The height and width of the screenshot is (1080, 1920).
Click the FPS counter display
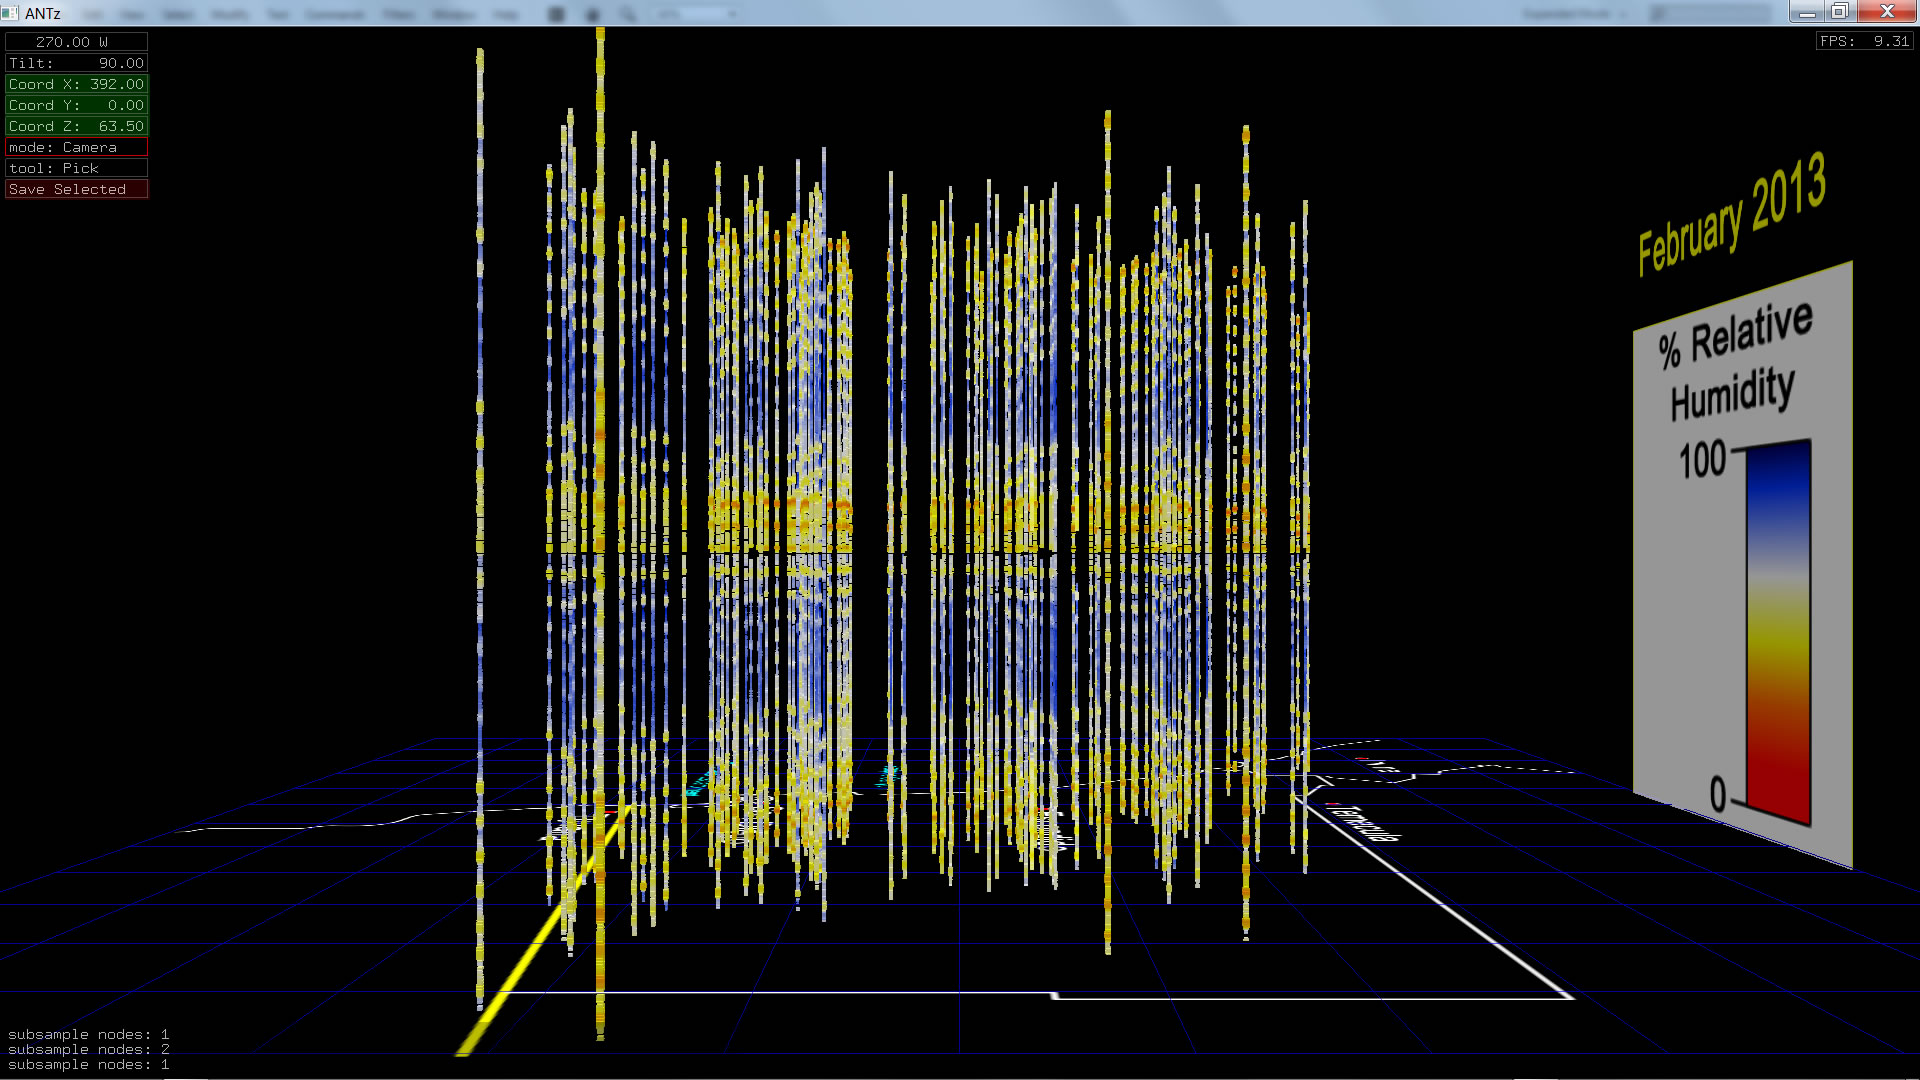[x=1864, y=41]
